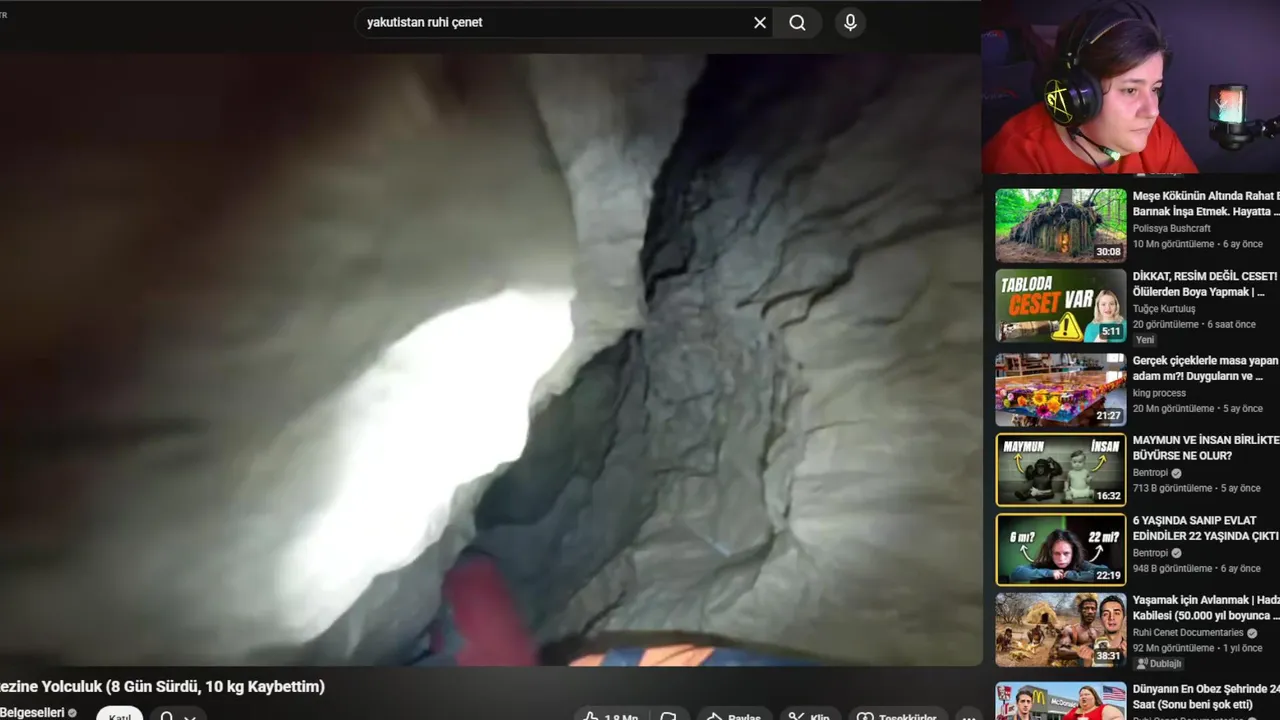The image size is (1280, 720).
Task: Click the 'Teşekkürler' thanks button
Action: [x=897, y=715]
